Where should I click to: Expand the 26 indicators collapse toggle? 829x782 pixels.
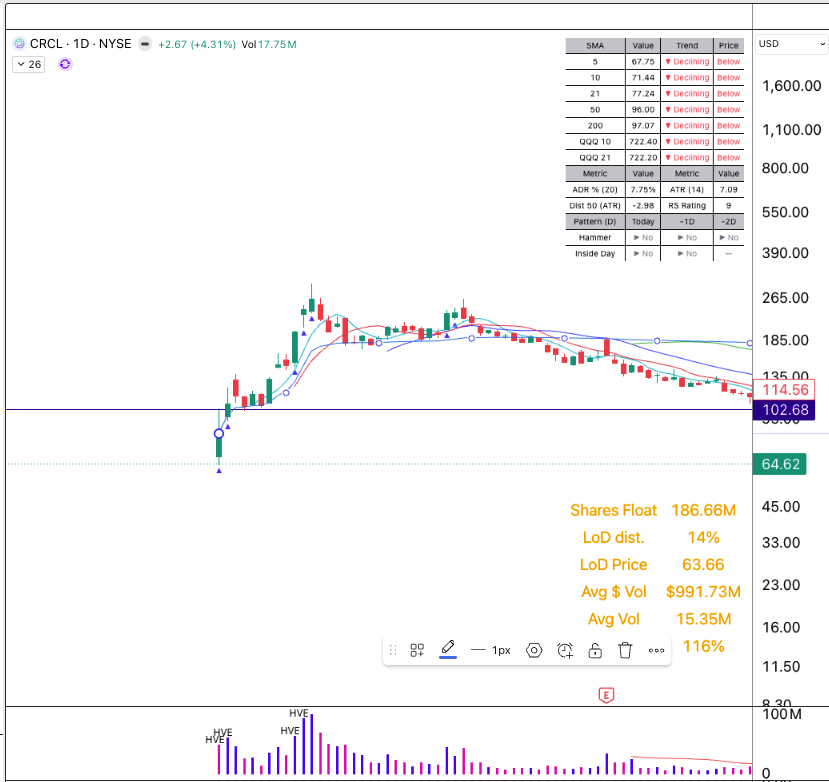pos(29,65)
